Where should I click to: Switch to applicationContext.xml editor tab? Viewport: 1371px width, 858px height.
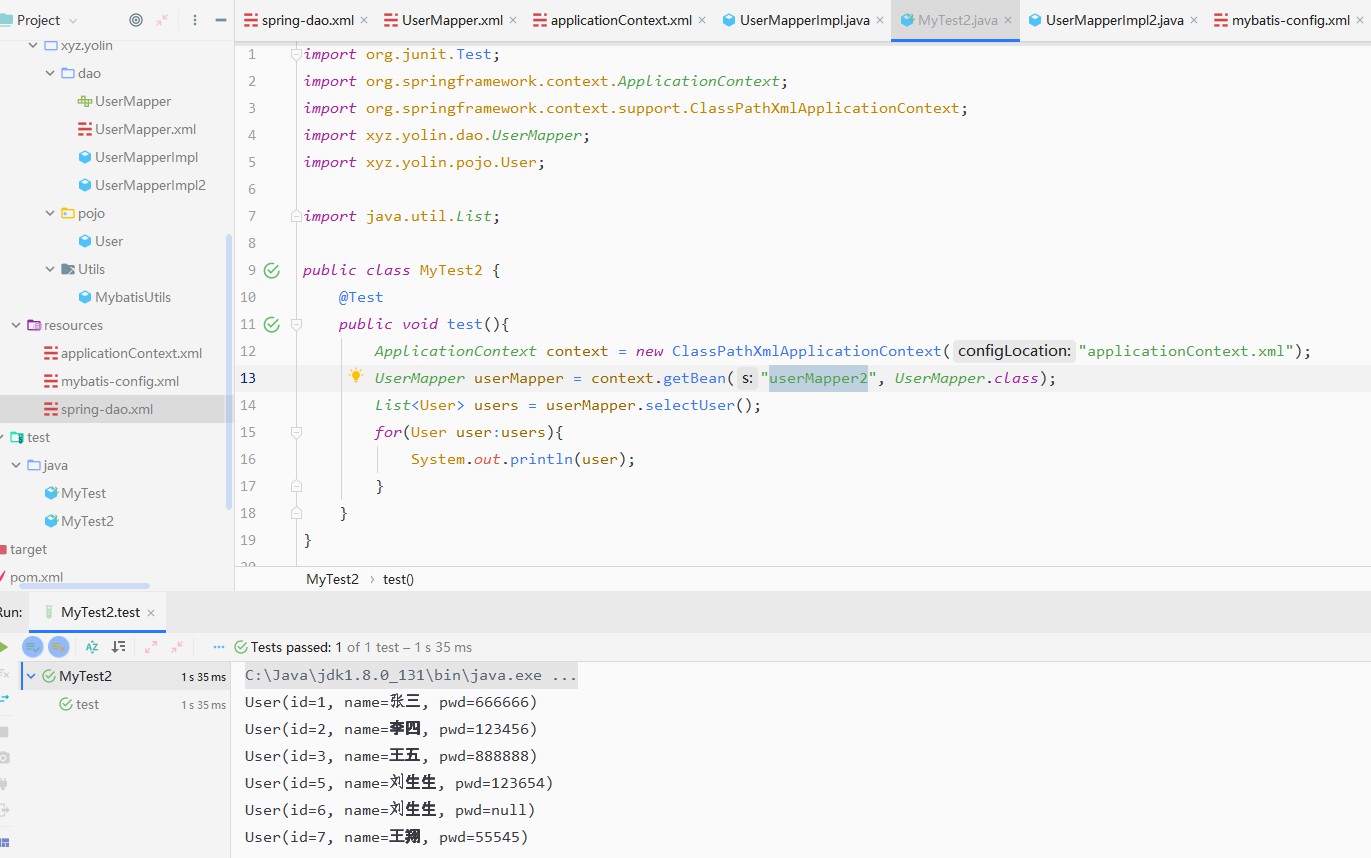pyautogui.click(x=620, y=20)
